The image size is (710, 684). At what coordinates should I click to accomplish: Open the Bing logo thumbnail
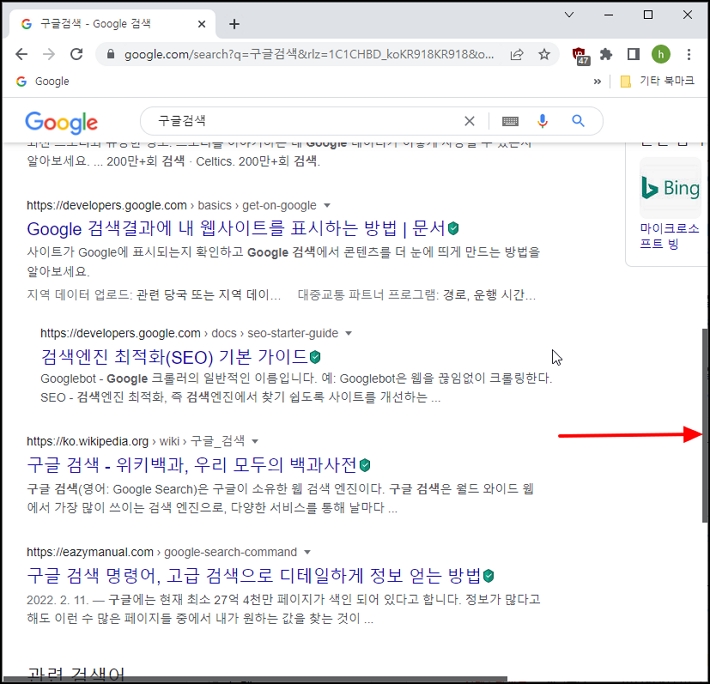[671, 188]
